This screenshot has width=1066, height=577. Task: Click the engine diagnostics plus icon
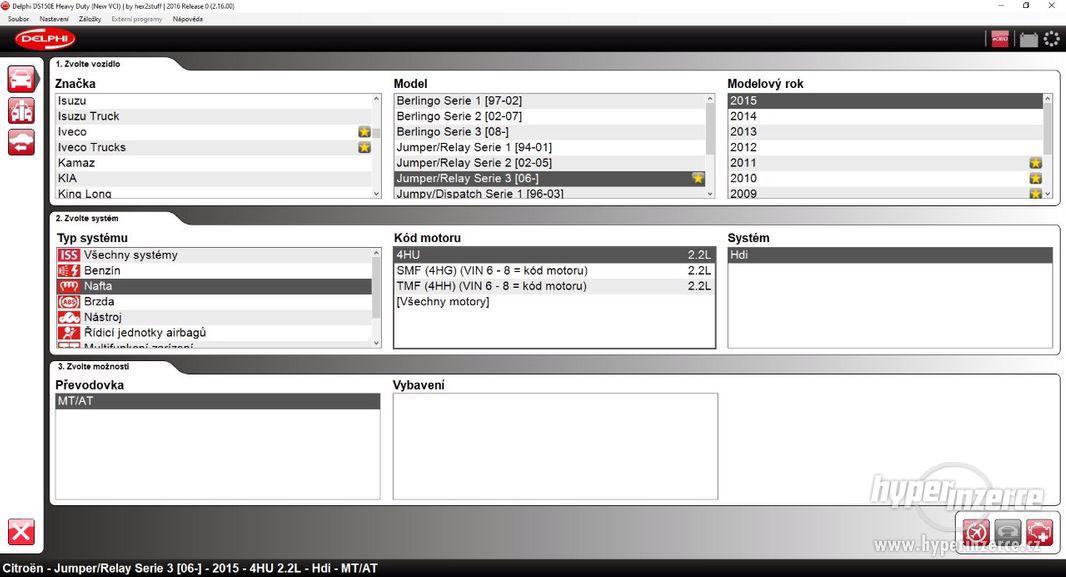1039,531
